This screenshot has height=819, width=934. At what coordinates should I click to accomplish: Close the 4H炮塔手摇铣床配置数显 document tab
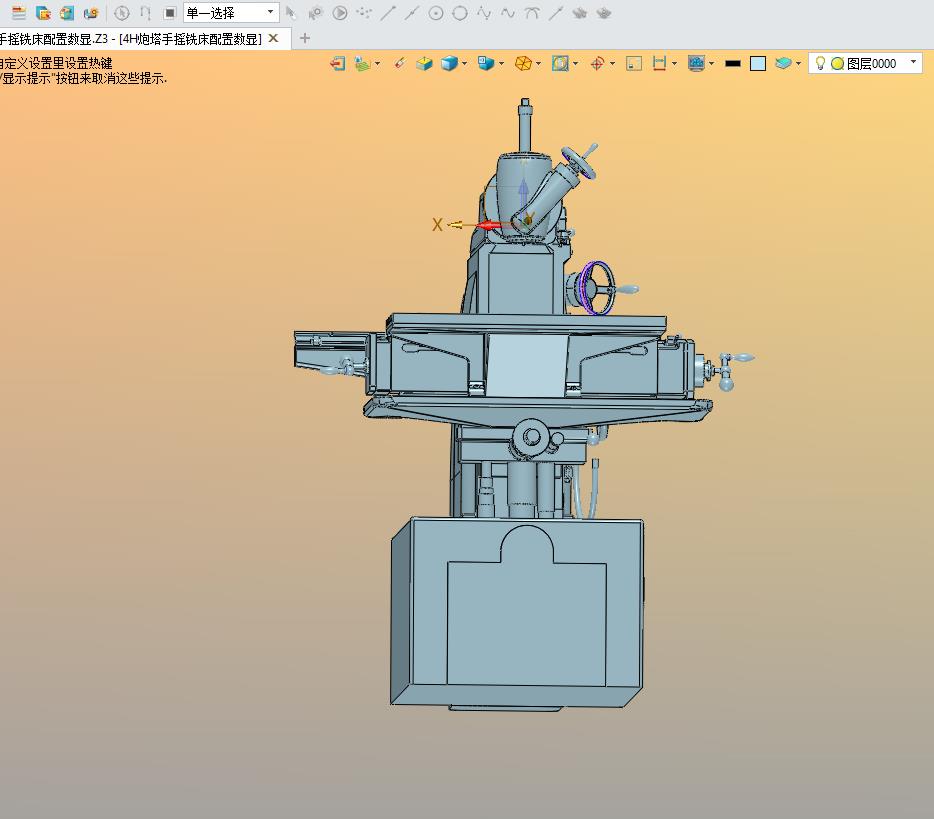[273, 38]
